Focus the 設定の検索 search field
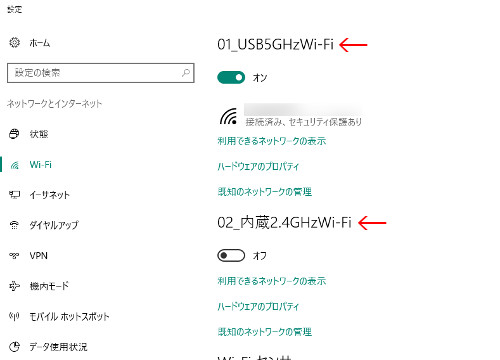Screen dimensions: 500x360 coord(101,73)
